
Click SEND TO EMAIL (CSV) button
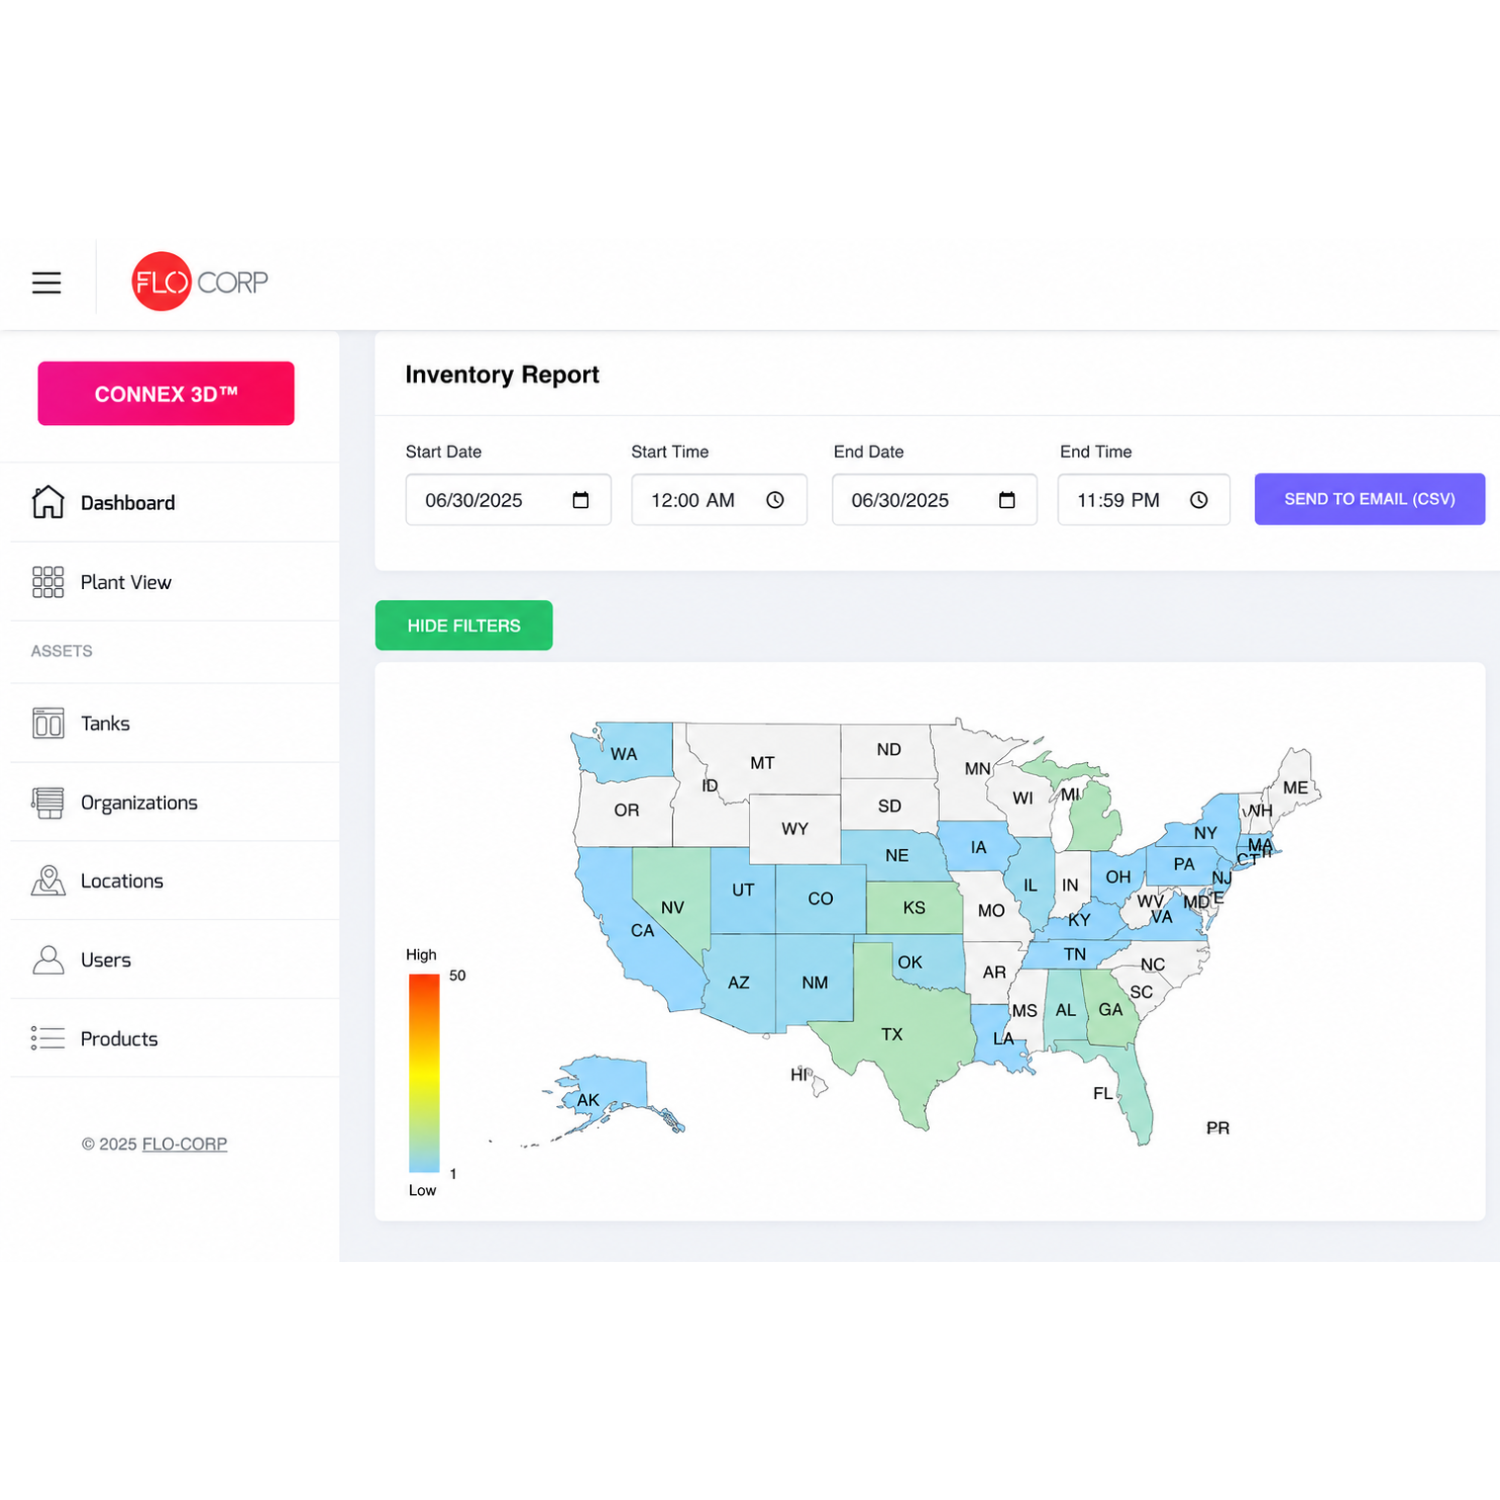[x=1370, y=499]
